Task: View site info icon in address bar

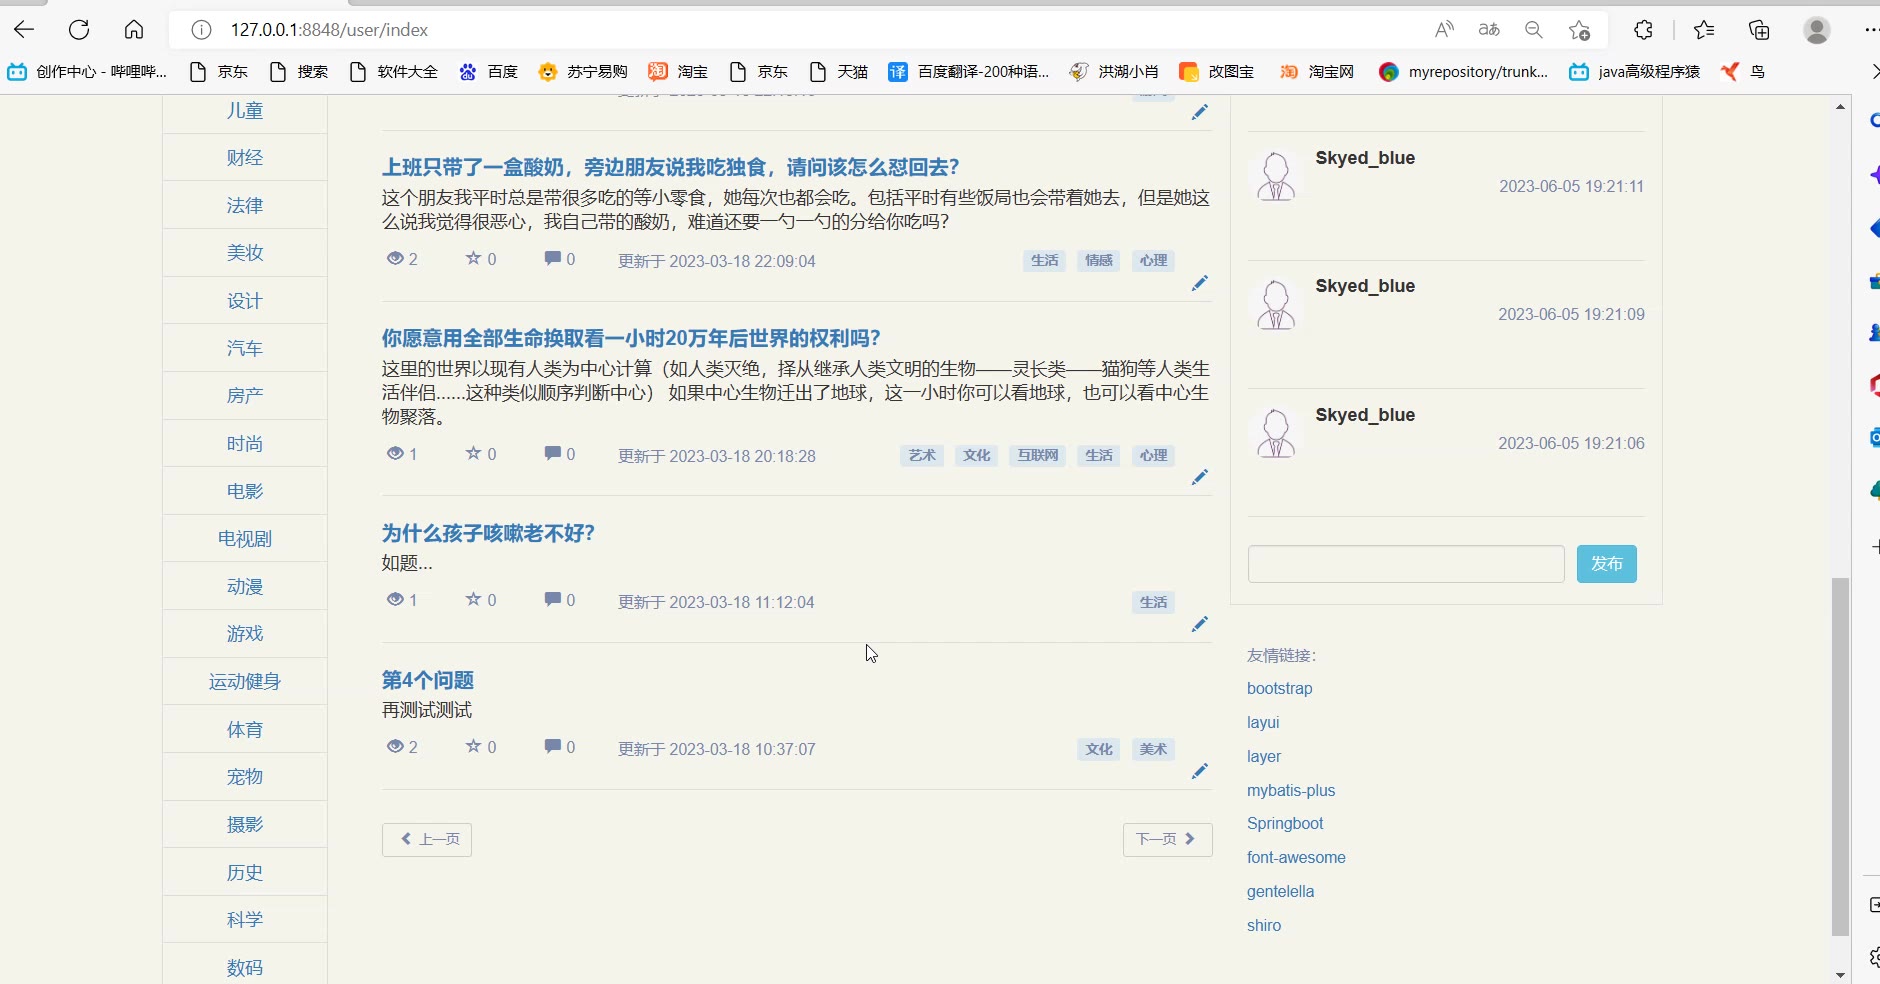Action: coord(201,30)
